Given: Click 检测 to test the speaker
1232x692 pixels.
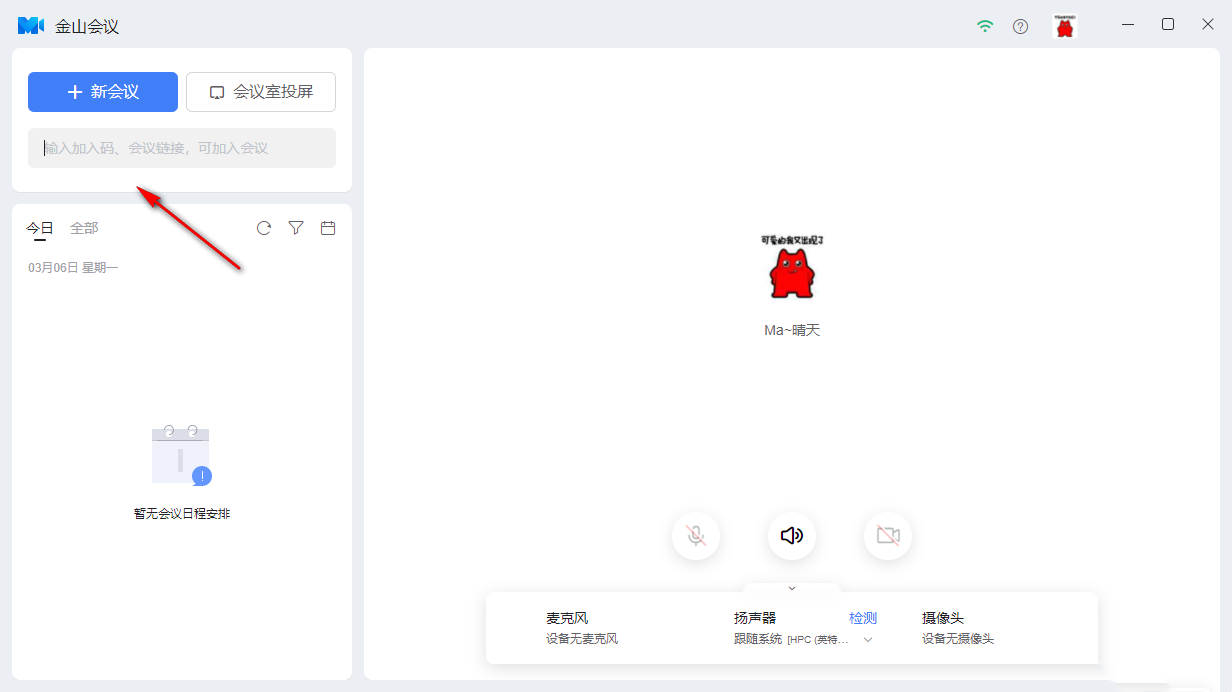Looking at the screenshot, I should pos(863,618).
